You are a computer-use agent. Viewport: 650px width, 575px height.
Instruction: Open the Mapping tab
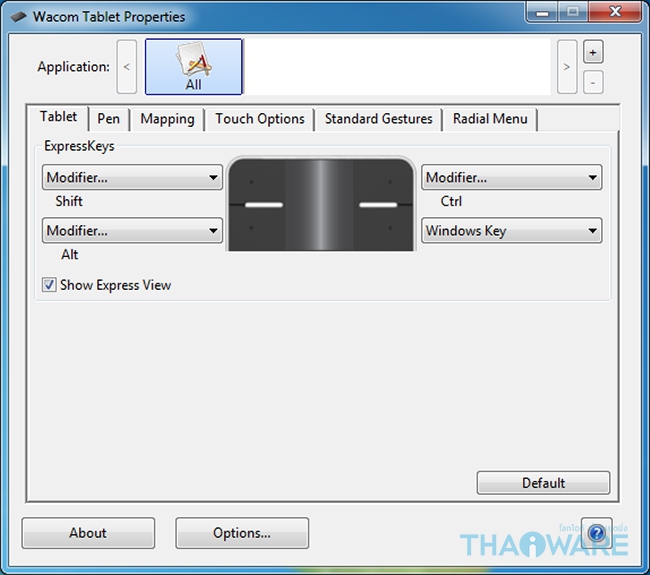[x=167, y=119]
